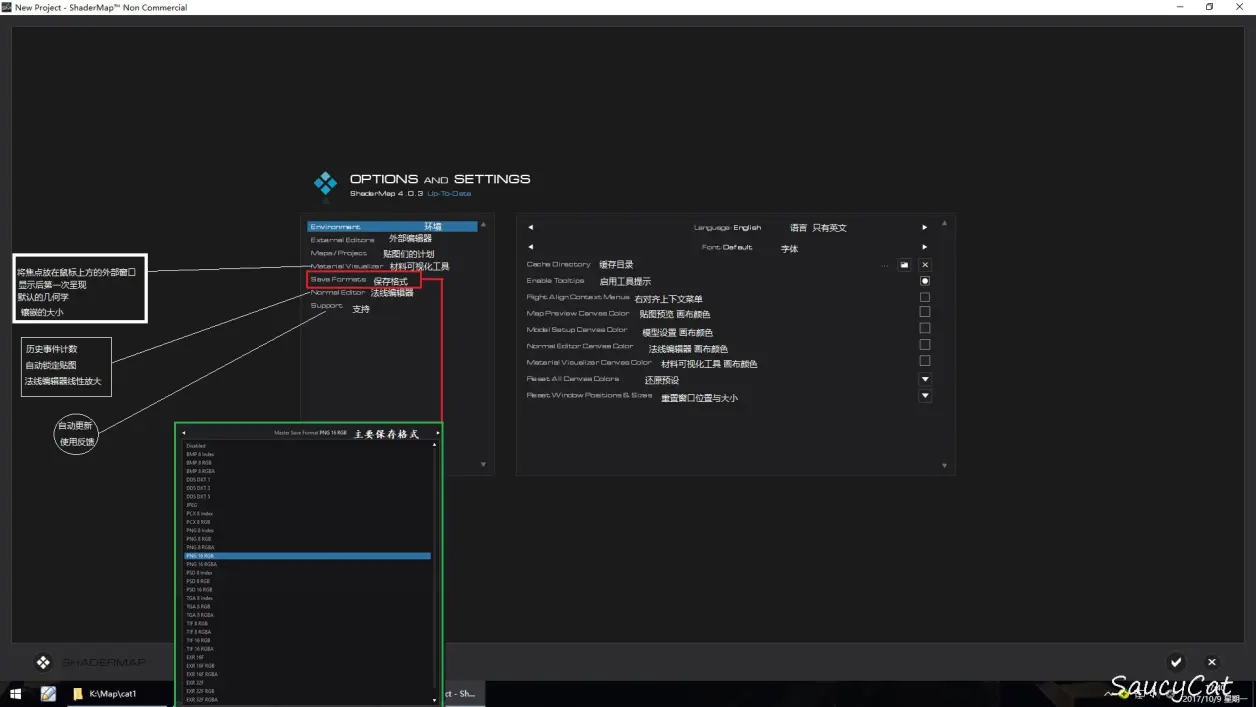Image resolution: width=1256 pixels, height=707 pixels.
Task: Cancel options with the bottom X icon
Action: [x=1212, y=662]
